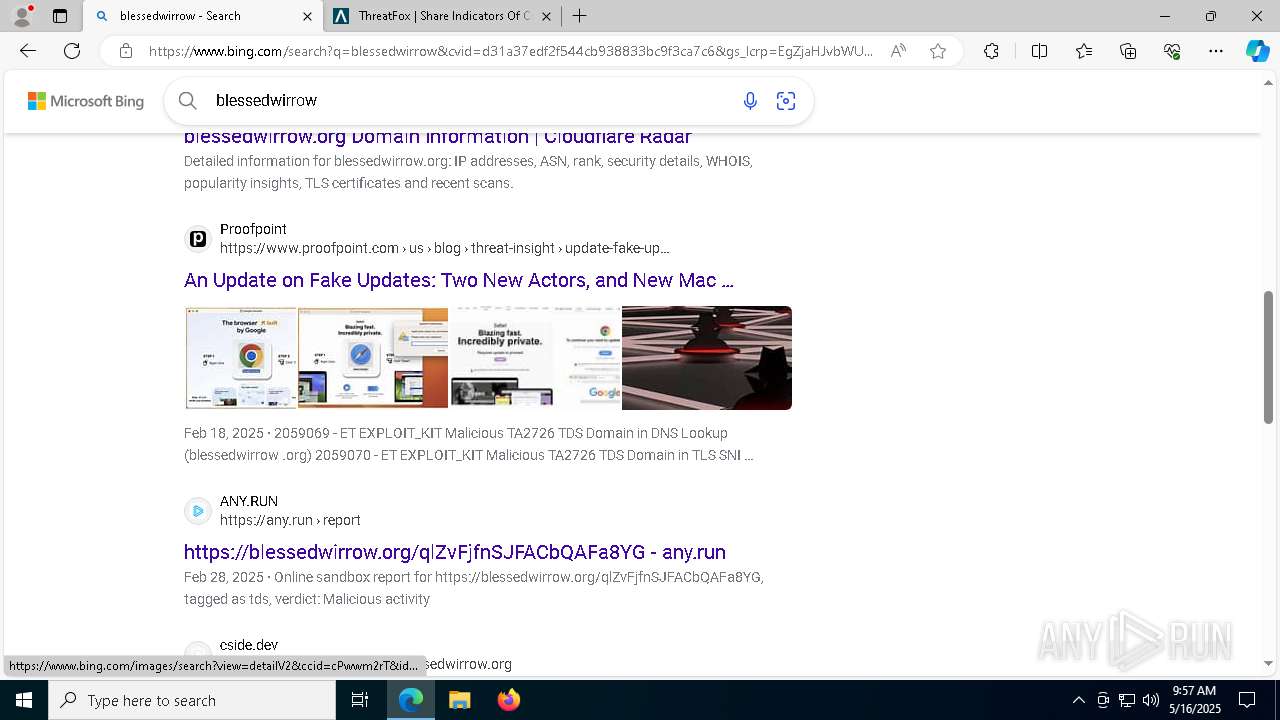Open the Google update page thumbnail
Screen dimensions: 1280x720
pos(588,358)
